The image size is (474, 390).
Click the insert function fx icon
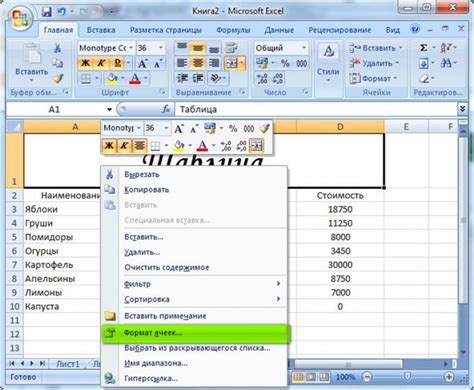tap(166, 109)
